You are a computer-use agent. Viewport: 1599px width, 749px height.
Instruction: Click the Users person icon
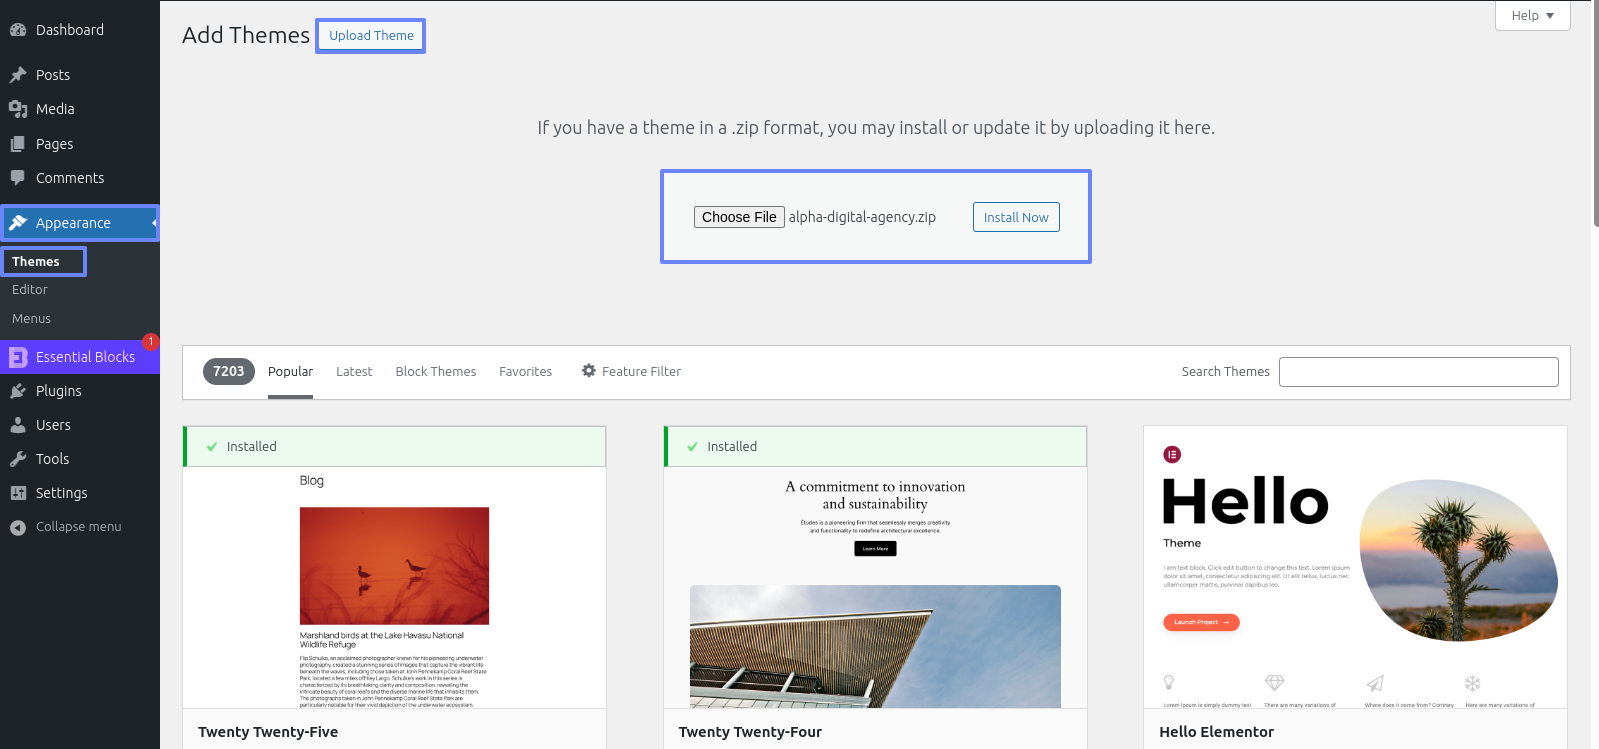(x=18, y=425)
